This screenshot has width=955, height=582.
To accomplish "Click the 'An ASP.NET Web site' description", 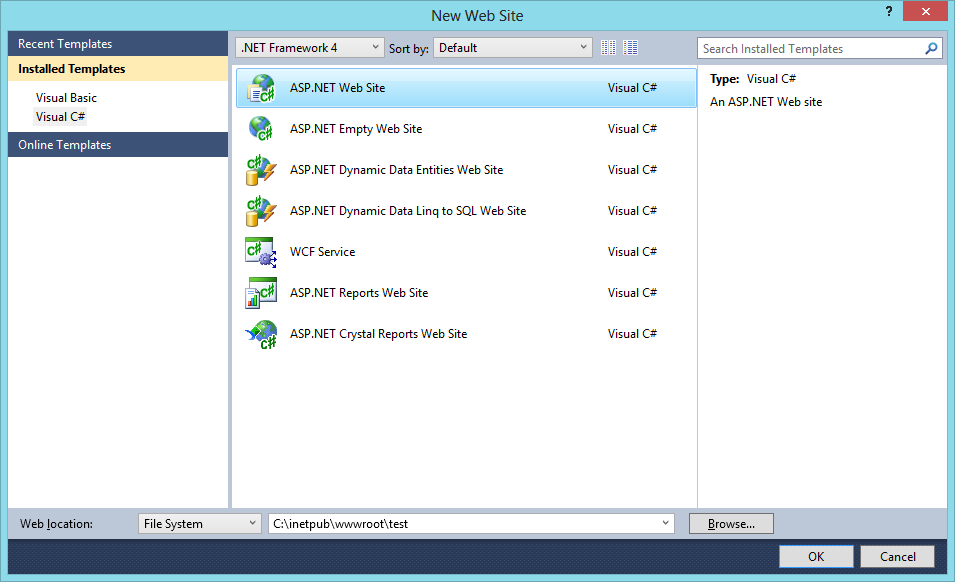I will point(766,102).
